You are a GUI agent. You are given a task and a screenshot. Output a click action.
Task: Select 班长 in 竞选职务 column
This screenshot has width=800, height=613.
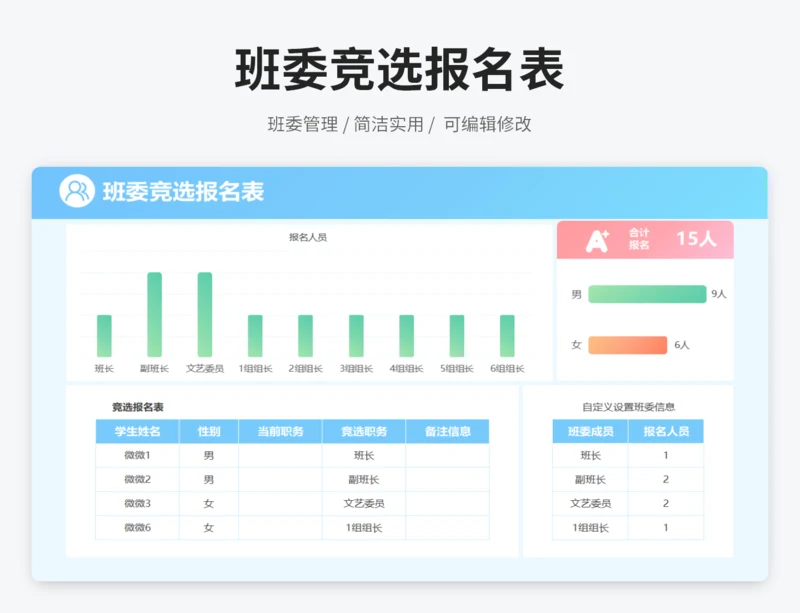click(x=364, y=455)
